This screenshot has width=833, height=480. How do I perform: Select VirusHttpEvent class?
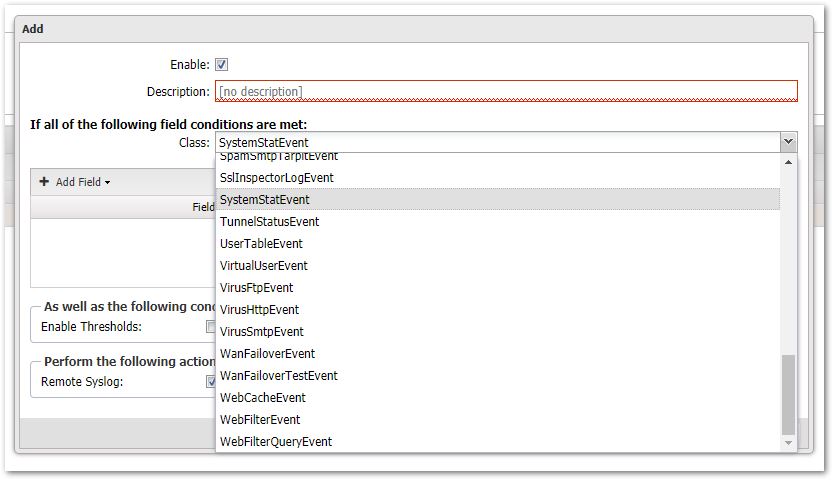[x=259, y=310]
